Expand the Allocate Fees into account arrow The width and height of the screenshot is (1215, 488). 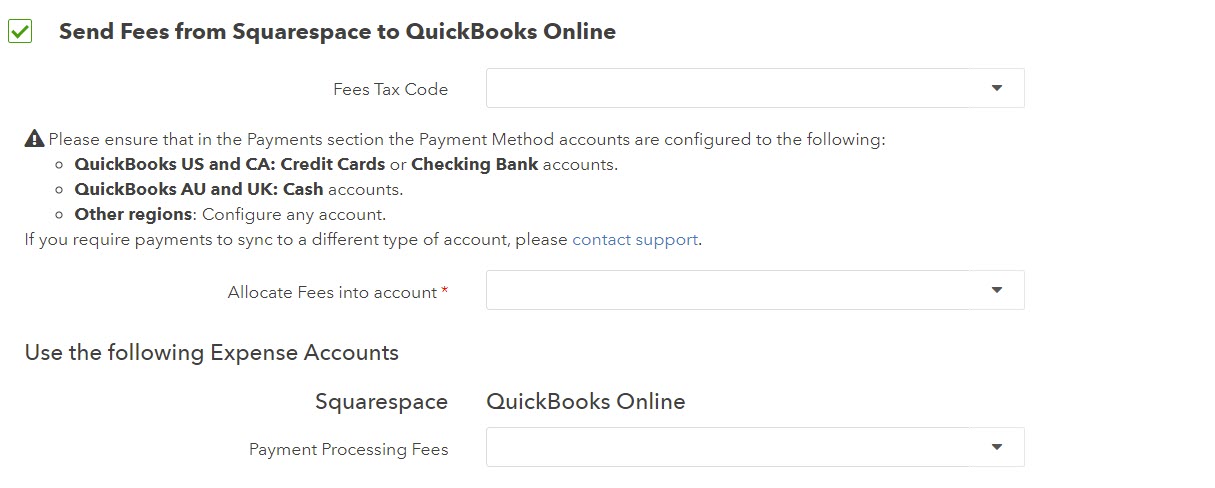pos(996,290)
